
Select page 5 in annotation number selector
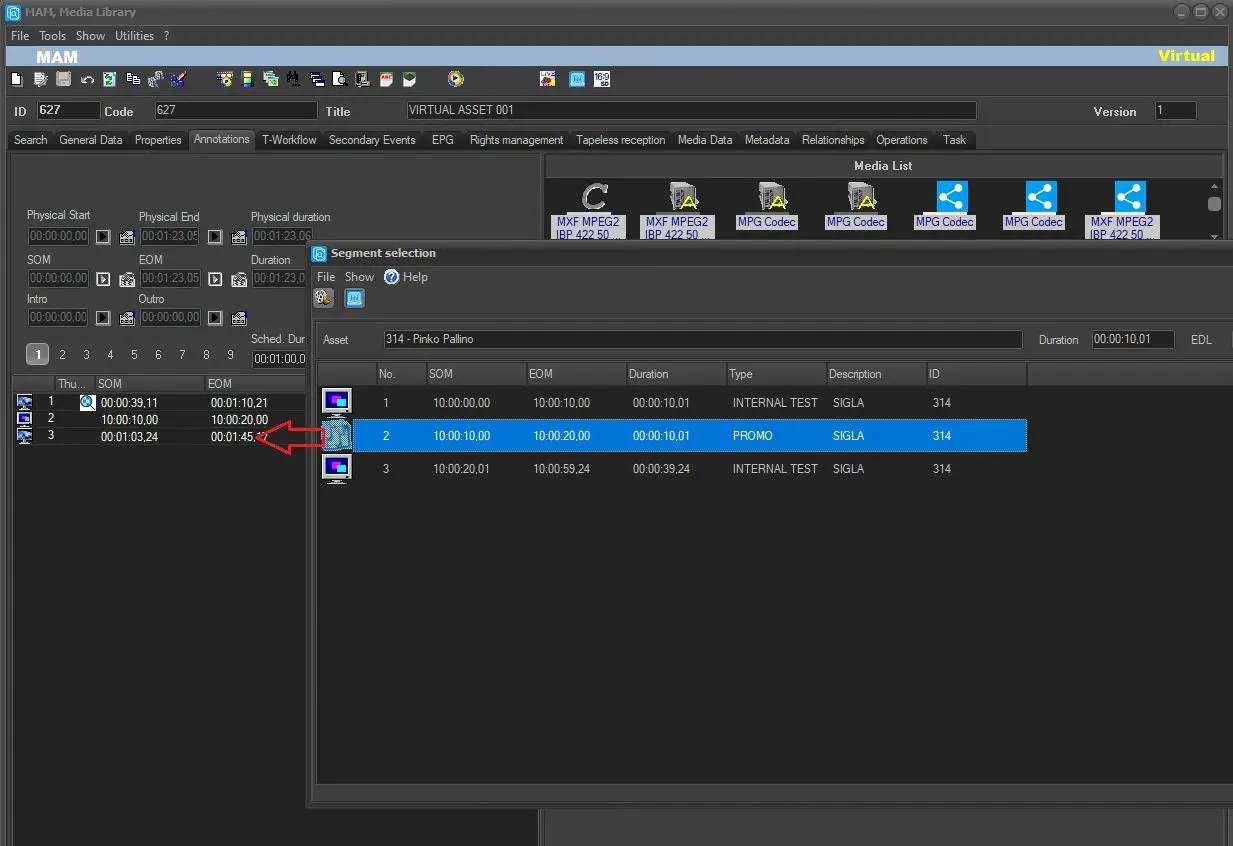click(x=134, y=354)
